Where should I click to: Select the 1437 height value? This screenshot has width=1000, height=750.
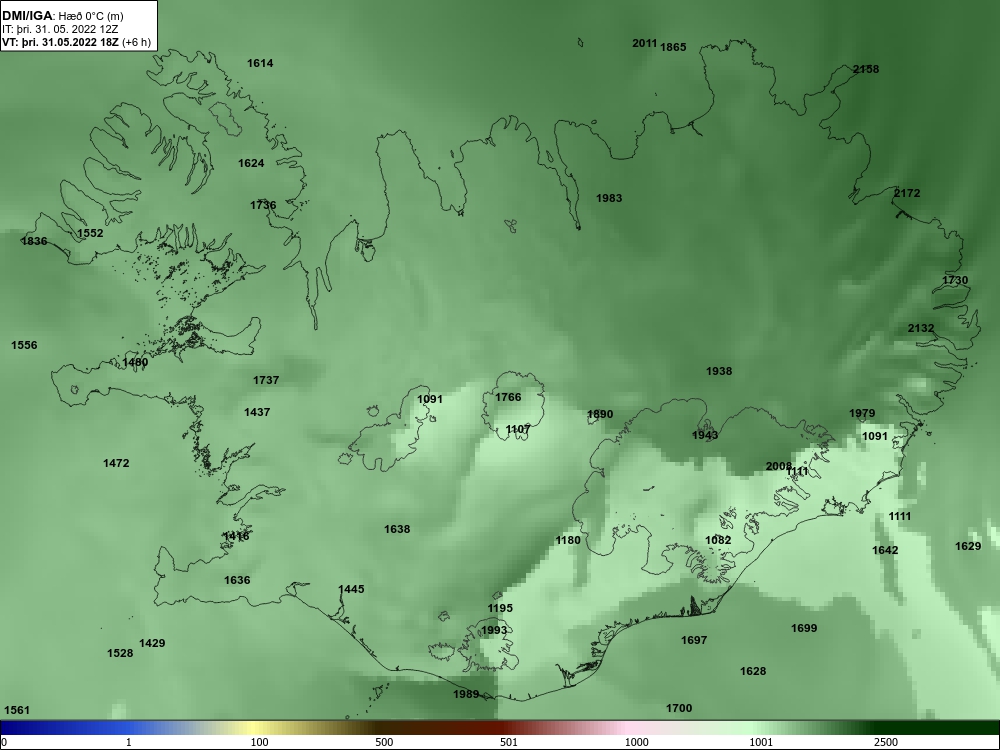click(x=257, y=413)
